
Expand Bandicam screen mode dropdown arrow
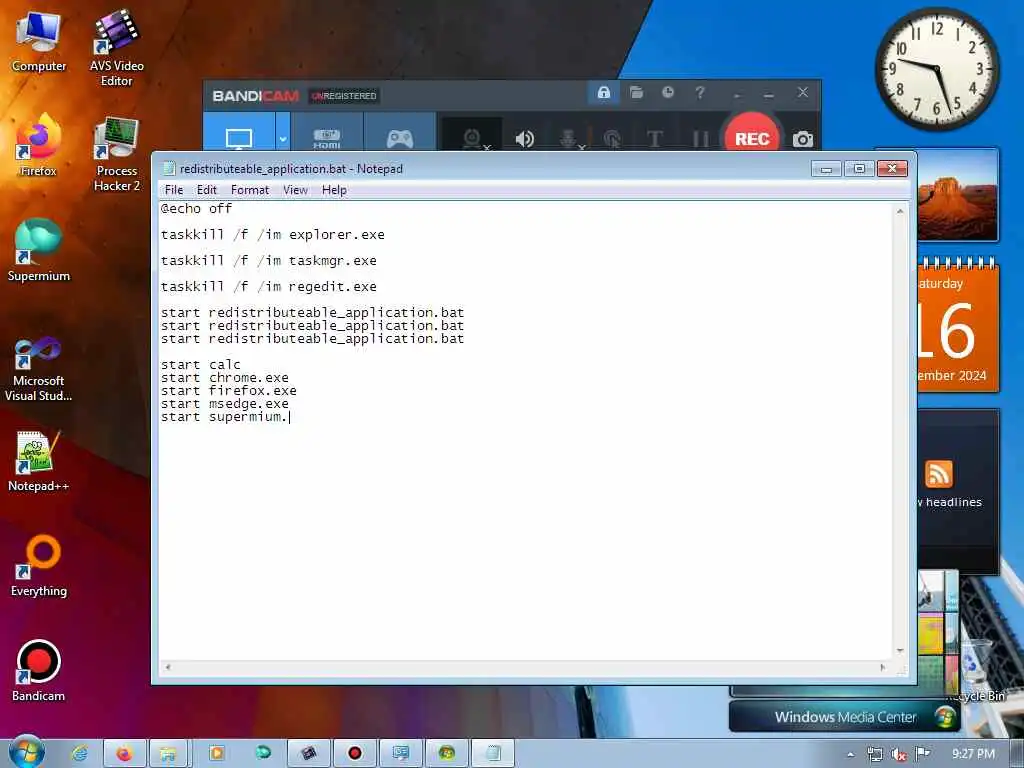(x=283, y=138)
